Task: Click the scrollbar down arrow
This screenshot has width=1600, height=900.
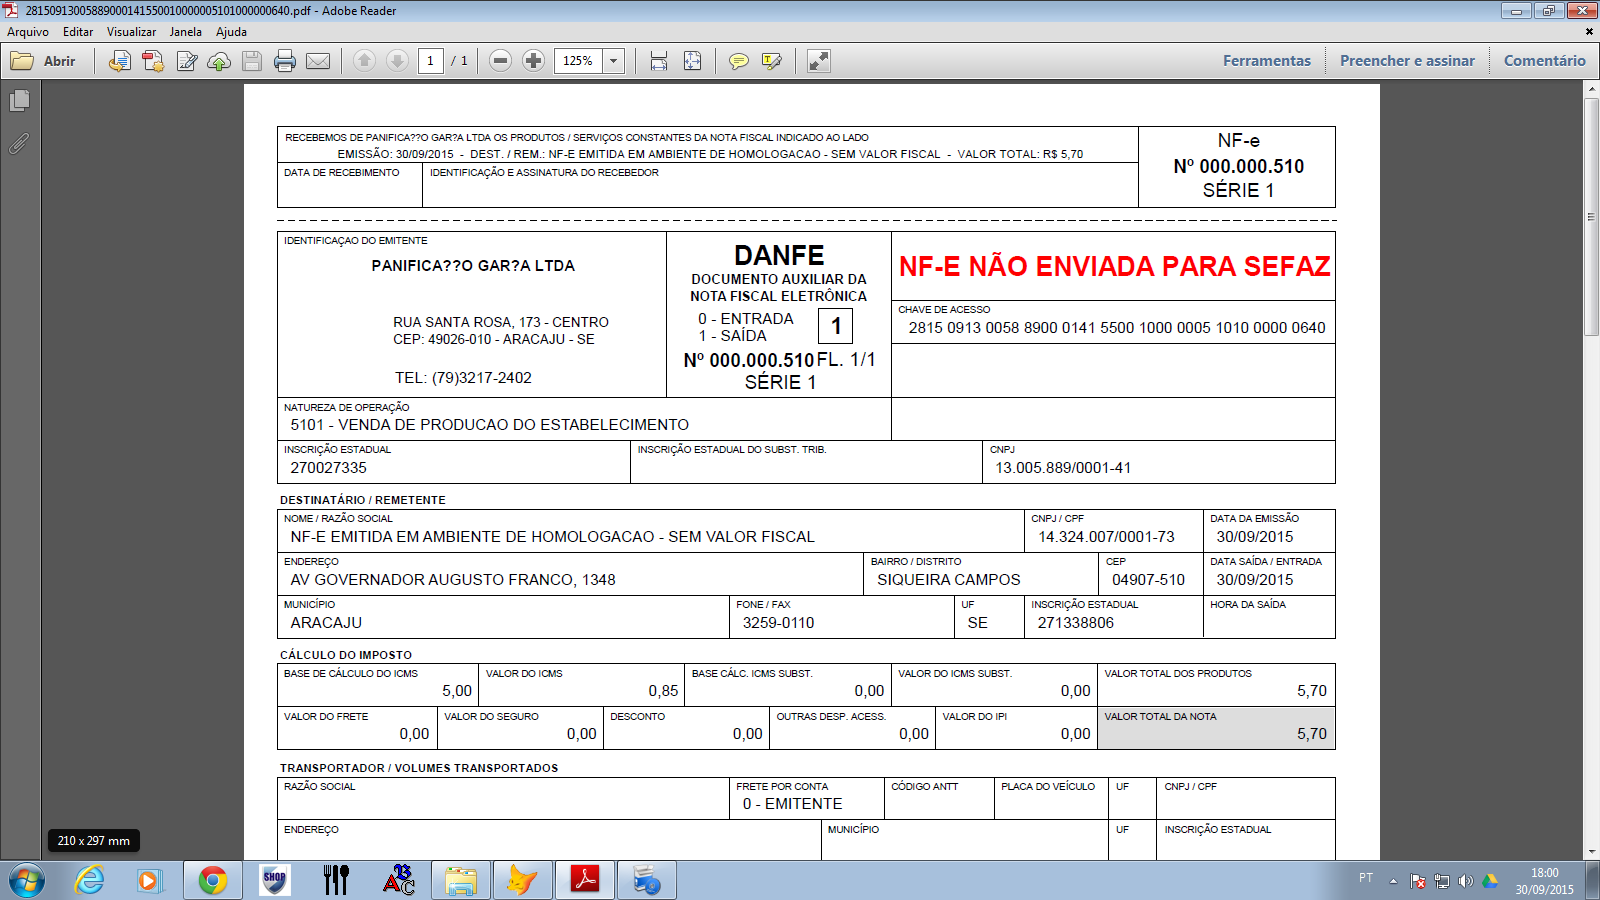Action: (x=1591, y=851)
